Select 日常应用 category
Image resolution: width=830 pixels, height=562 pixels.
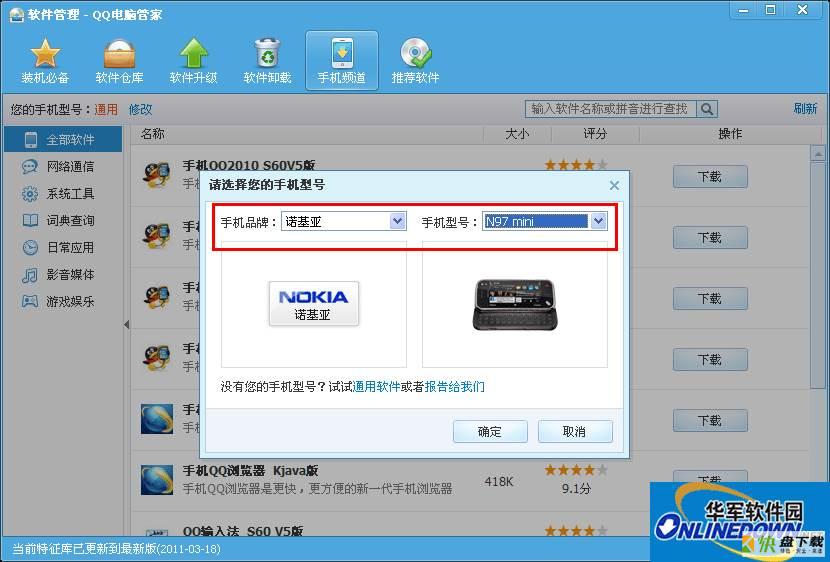pos(63,248)
